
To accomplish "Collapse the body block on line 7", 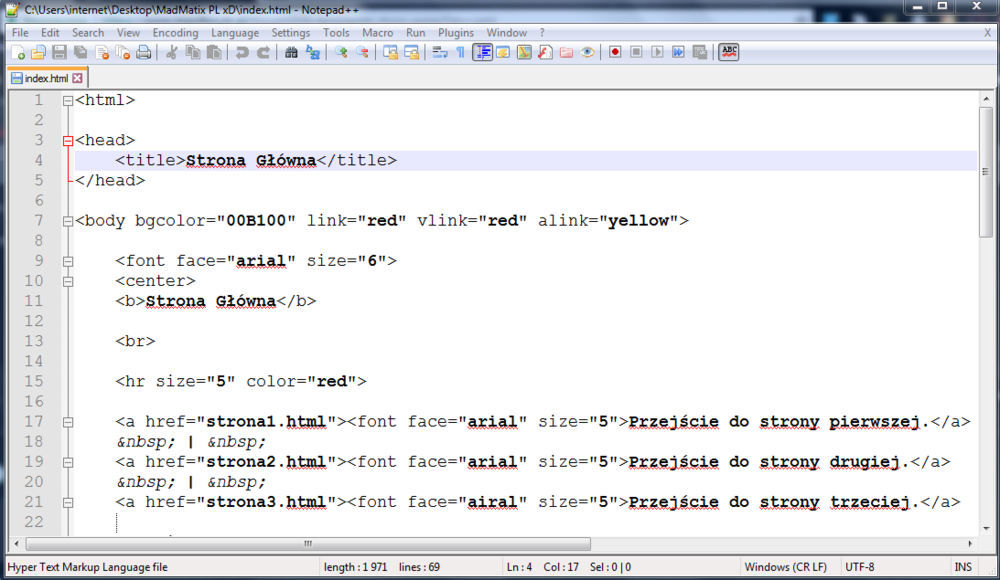I will 68,221.
